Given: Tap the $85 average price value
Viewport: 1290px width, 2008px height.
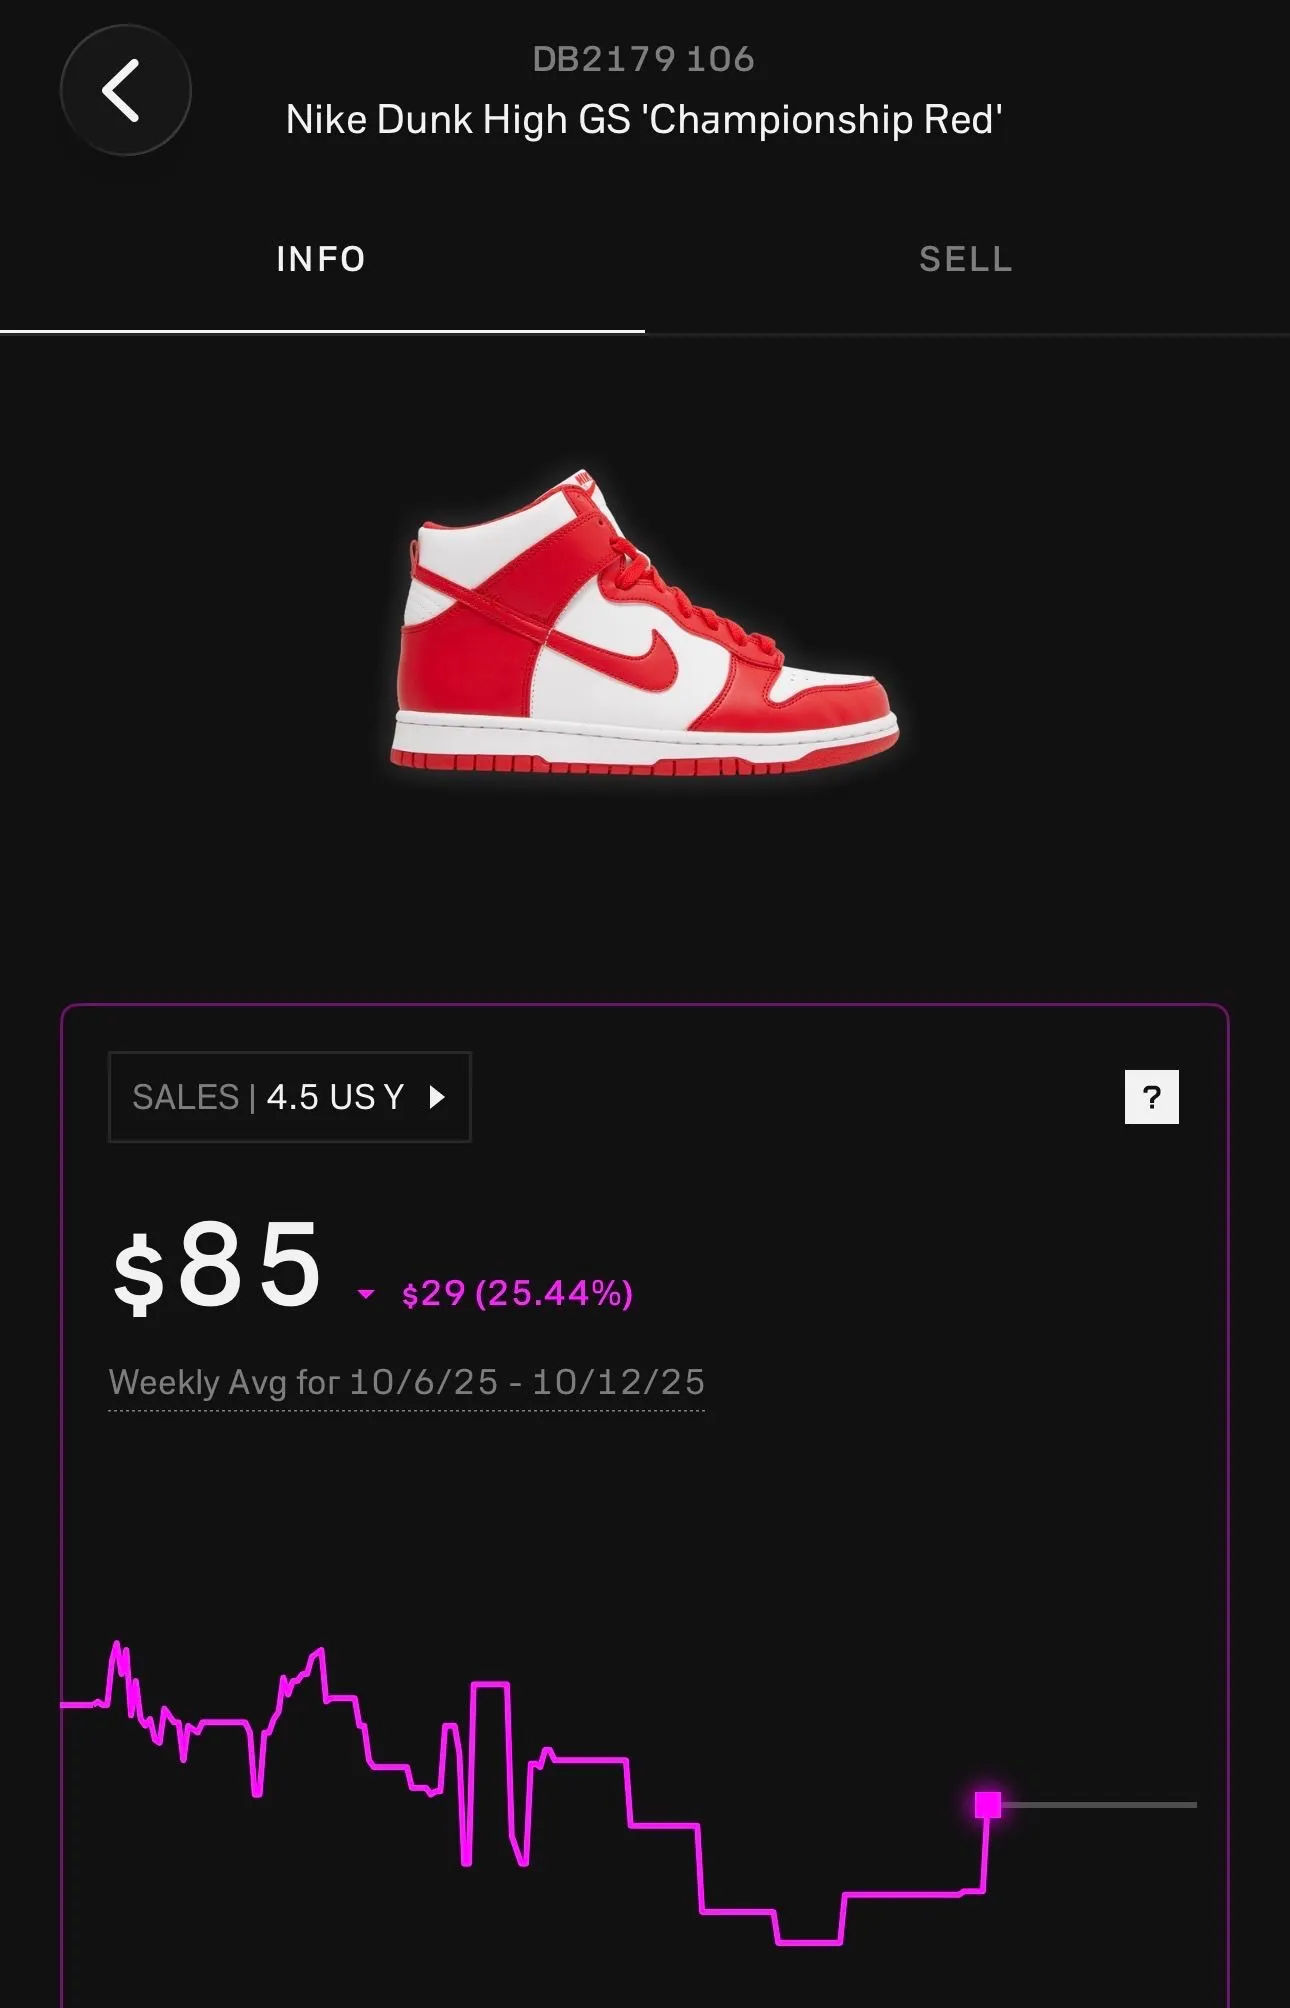Looking at the screenshot, I should coord(217,1266).
